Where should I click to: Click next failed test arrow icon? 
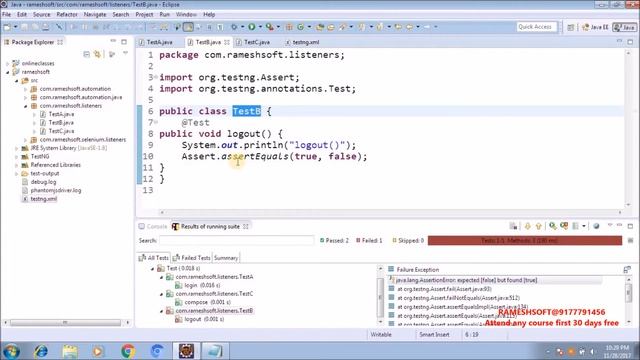coord(527,226)
